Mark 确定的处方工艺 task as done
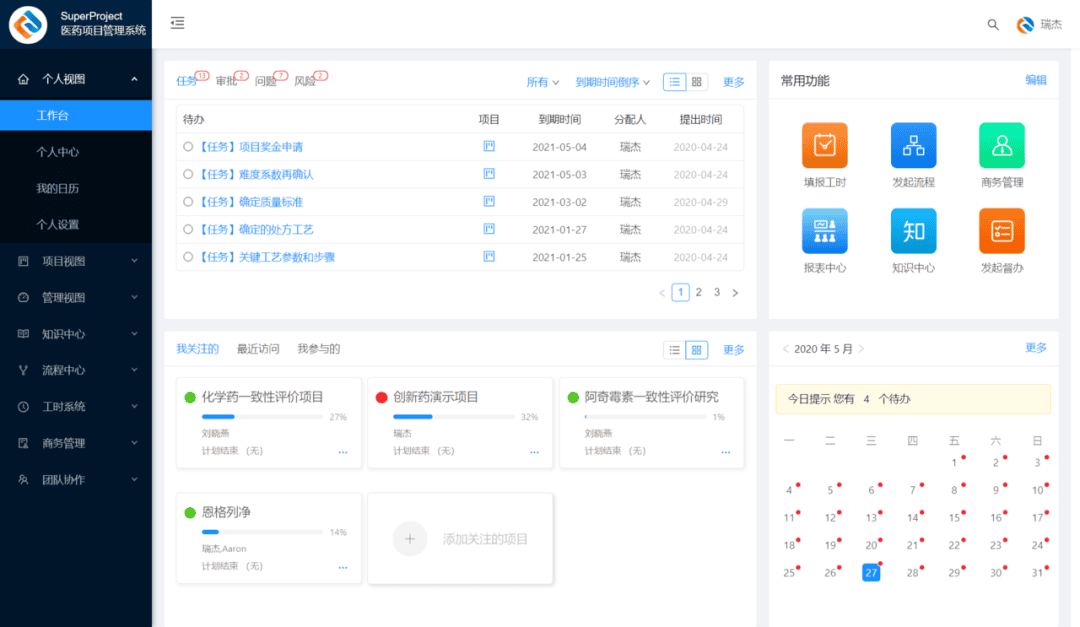Image resolution: width=1080 pixels, height=627 pixels. 188,229
